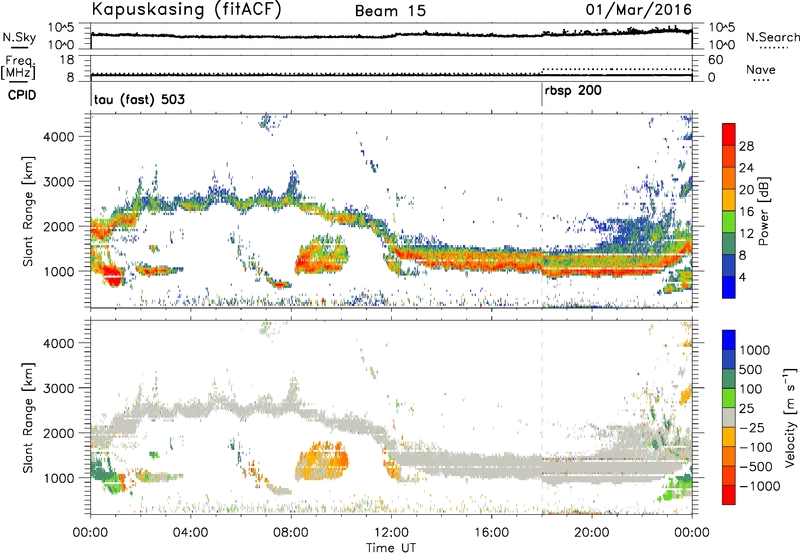Click the 'Time UT' axis title
This screenshot has height=554, width=800.
coord(391,547)
